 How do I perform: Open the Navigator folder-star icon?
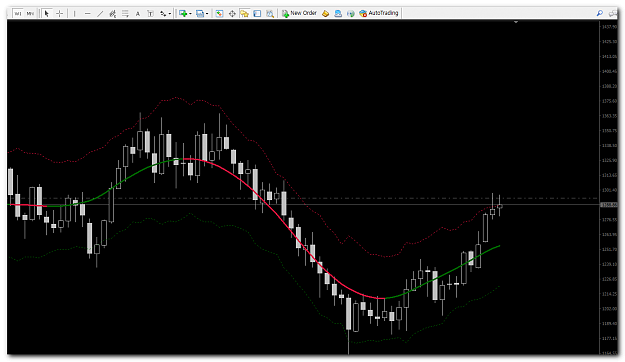(x=245, y=14)
